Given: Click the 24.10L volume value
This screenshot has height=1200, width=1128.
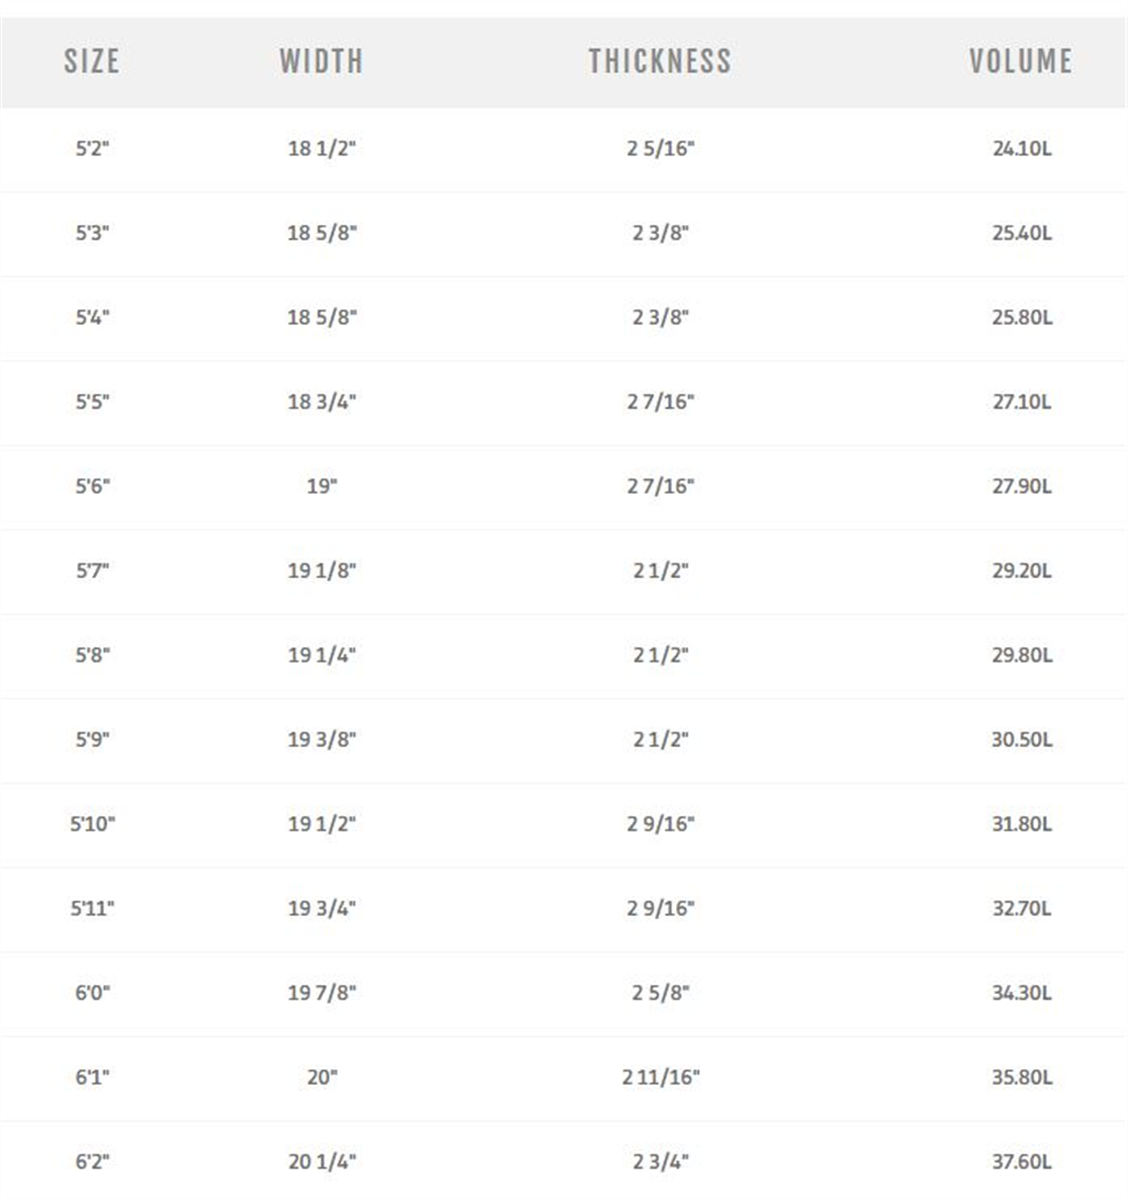Looking at the screenshot, I should point(1022,149).
